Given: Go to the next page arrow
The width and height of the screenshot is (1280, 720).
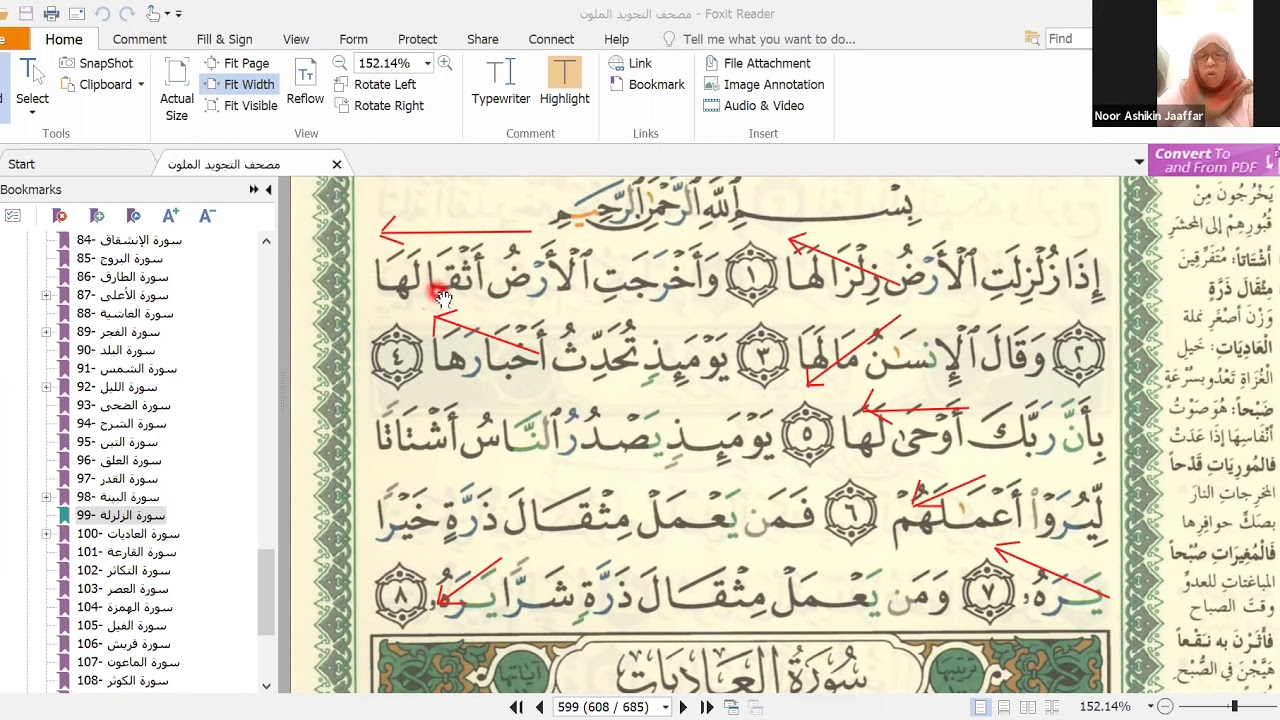Looking at the screenshot, I should [683, 707].
